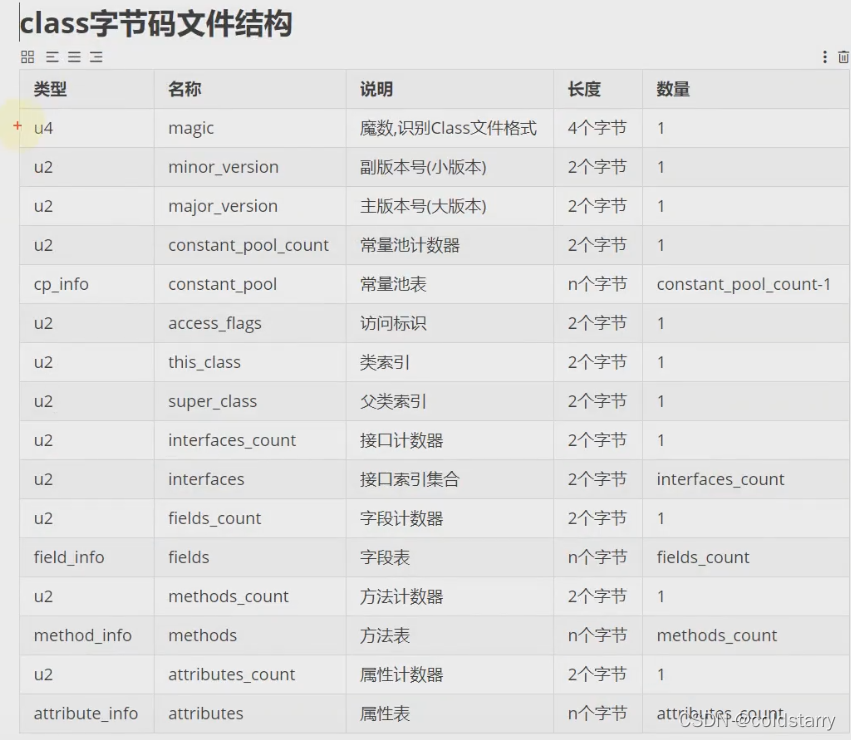
Task: Select the 'fields' name cell
Action: tap(189, 558)
